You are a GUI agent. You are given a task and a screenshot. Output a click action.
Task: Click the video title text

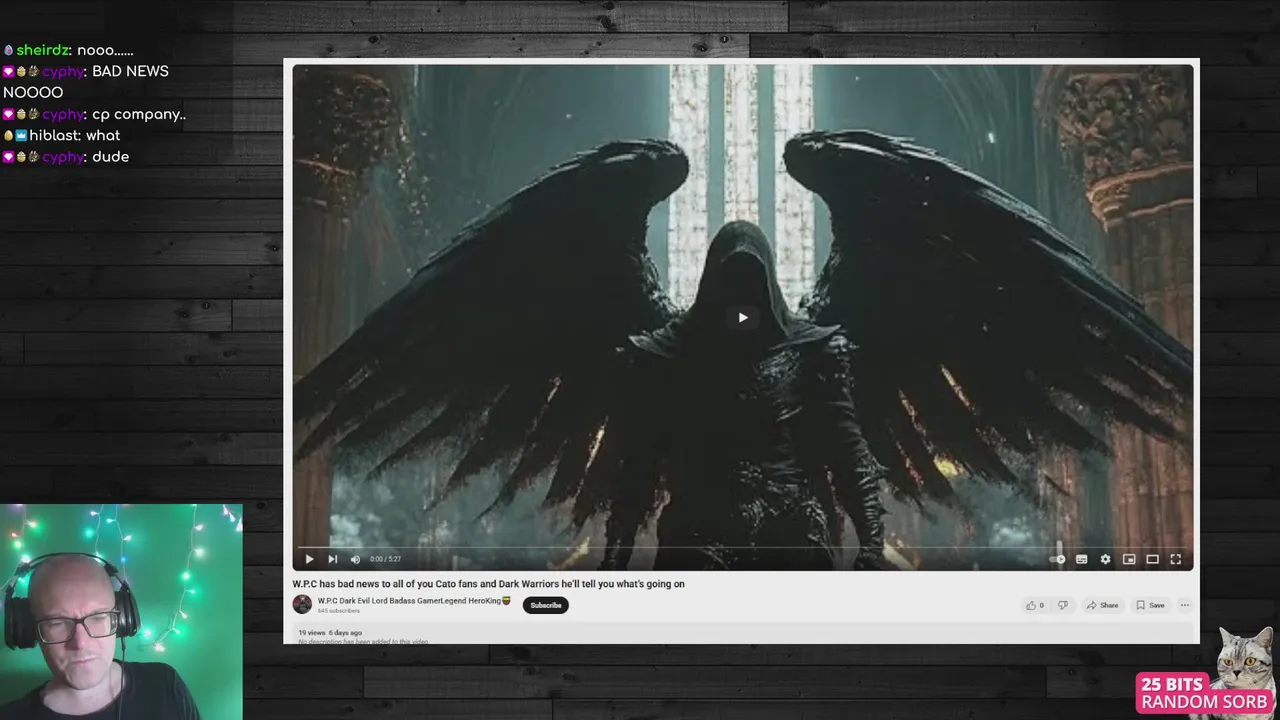(x=488, y=584)
